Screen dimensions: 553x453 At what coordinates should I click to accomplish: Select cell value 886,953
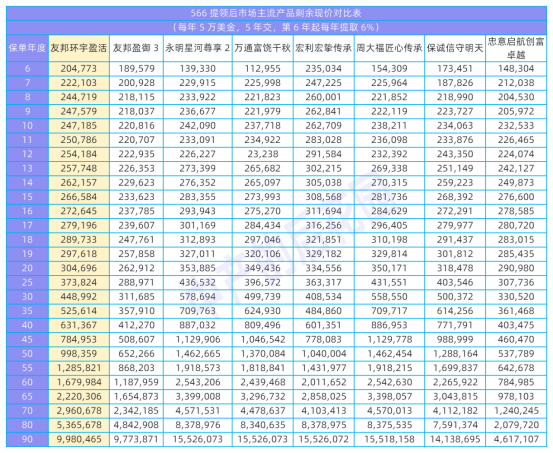click(x=389, y=325)
